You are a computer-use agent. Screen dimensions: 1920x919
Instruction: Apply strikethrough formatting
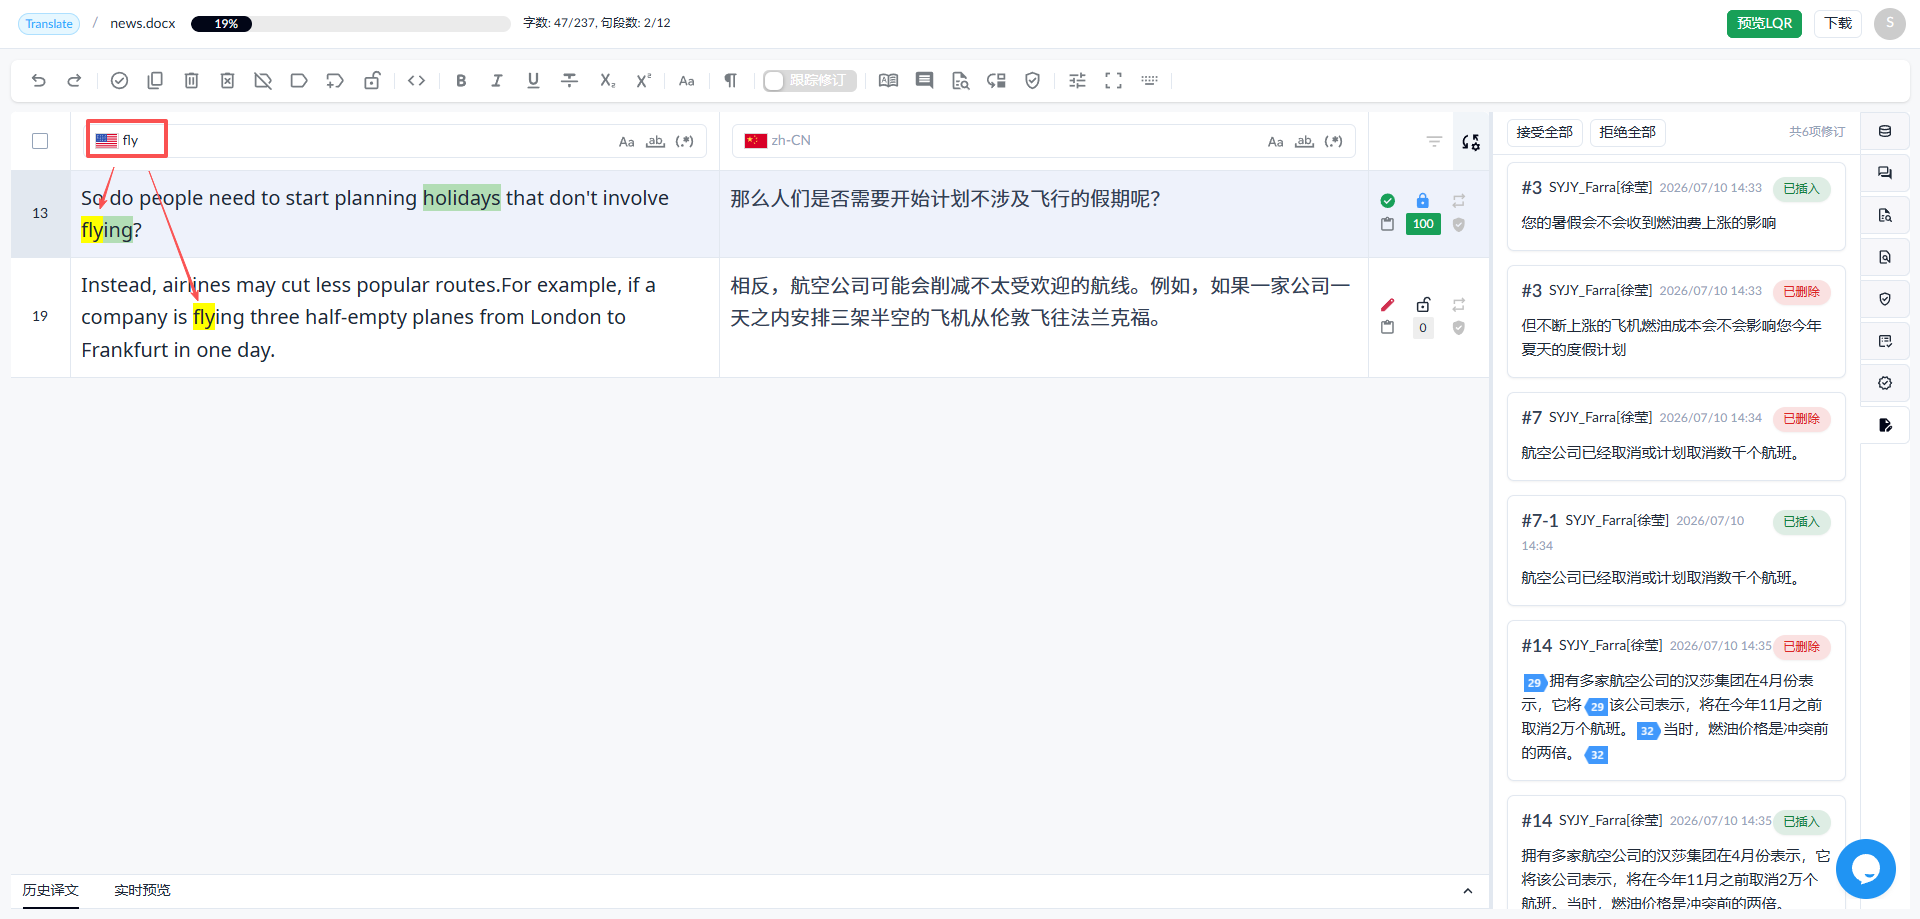569,81
